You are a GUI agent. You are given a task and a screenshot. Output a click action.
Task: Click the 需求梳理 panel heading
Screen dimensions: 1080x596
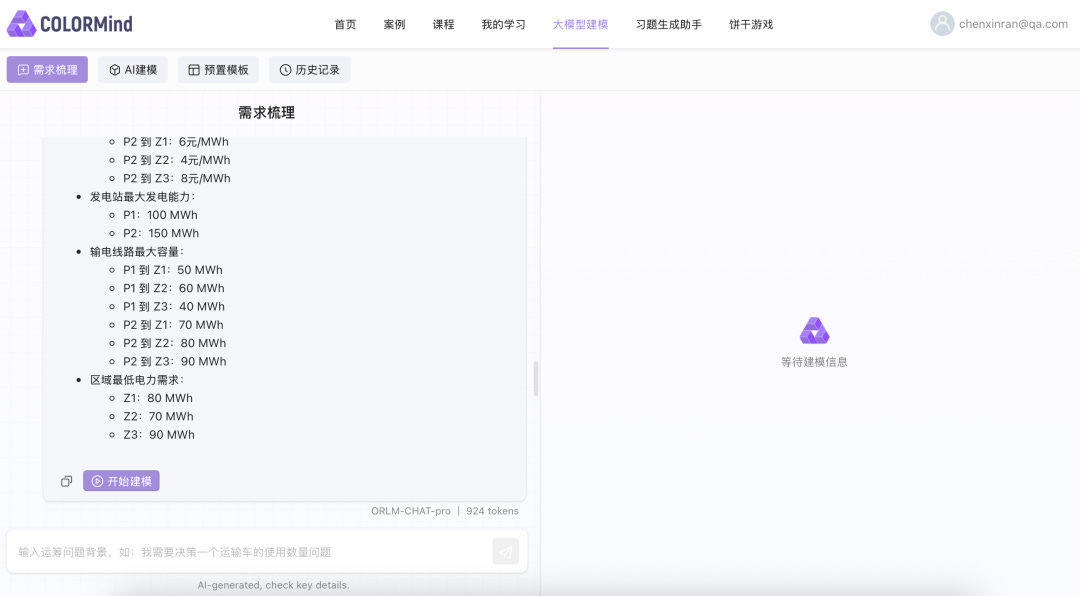pyautogui.click(x=267, y=112)
